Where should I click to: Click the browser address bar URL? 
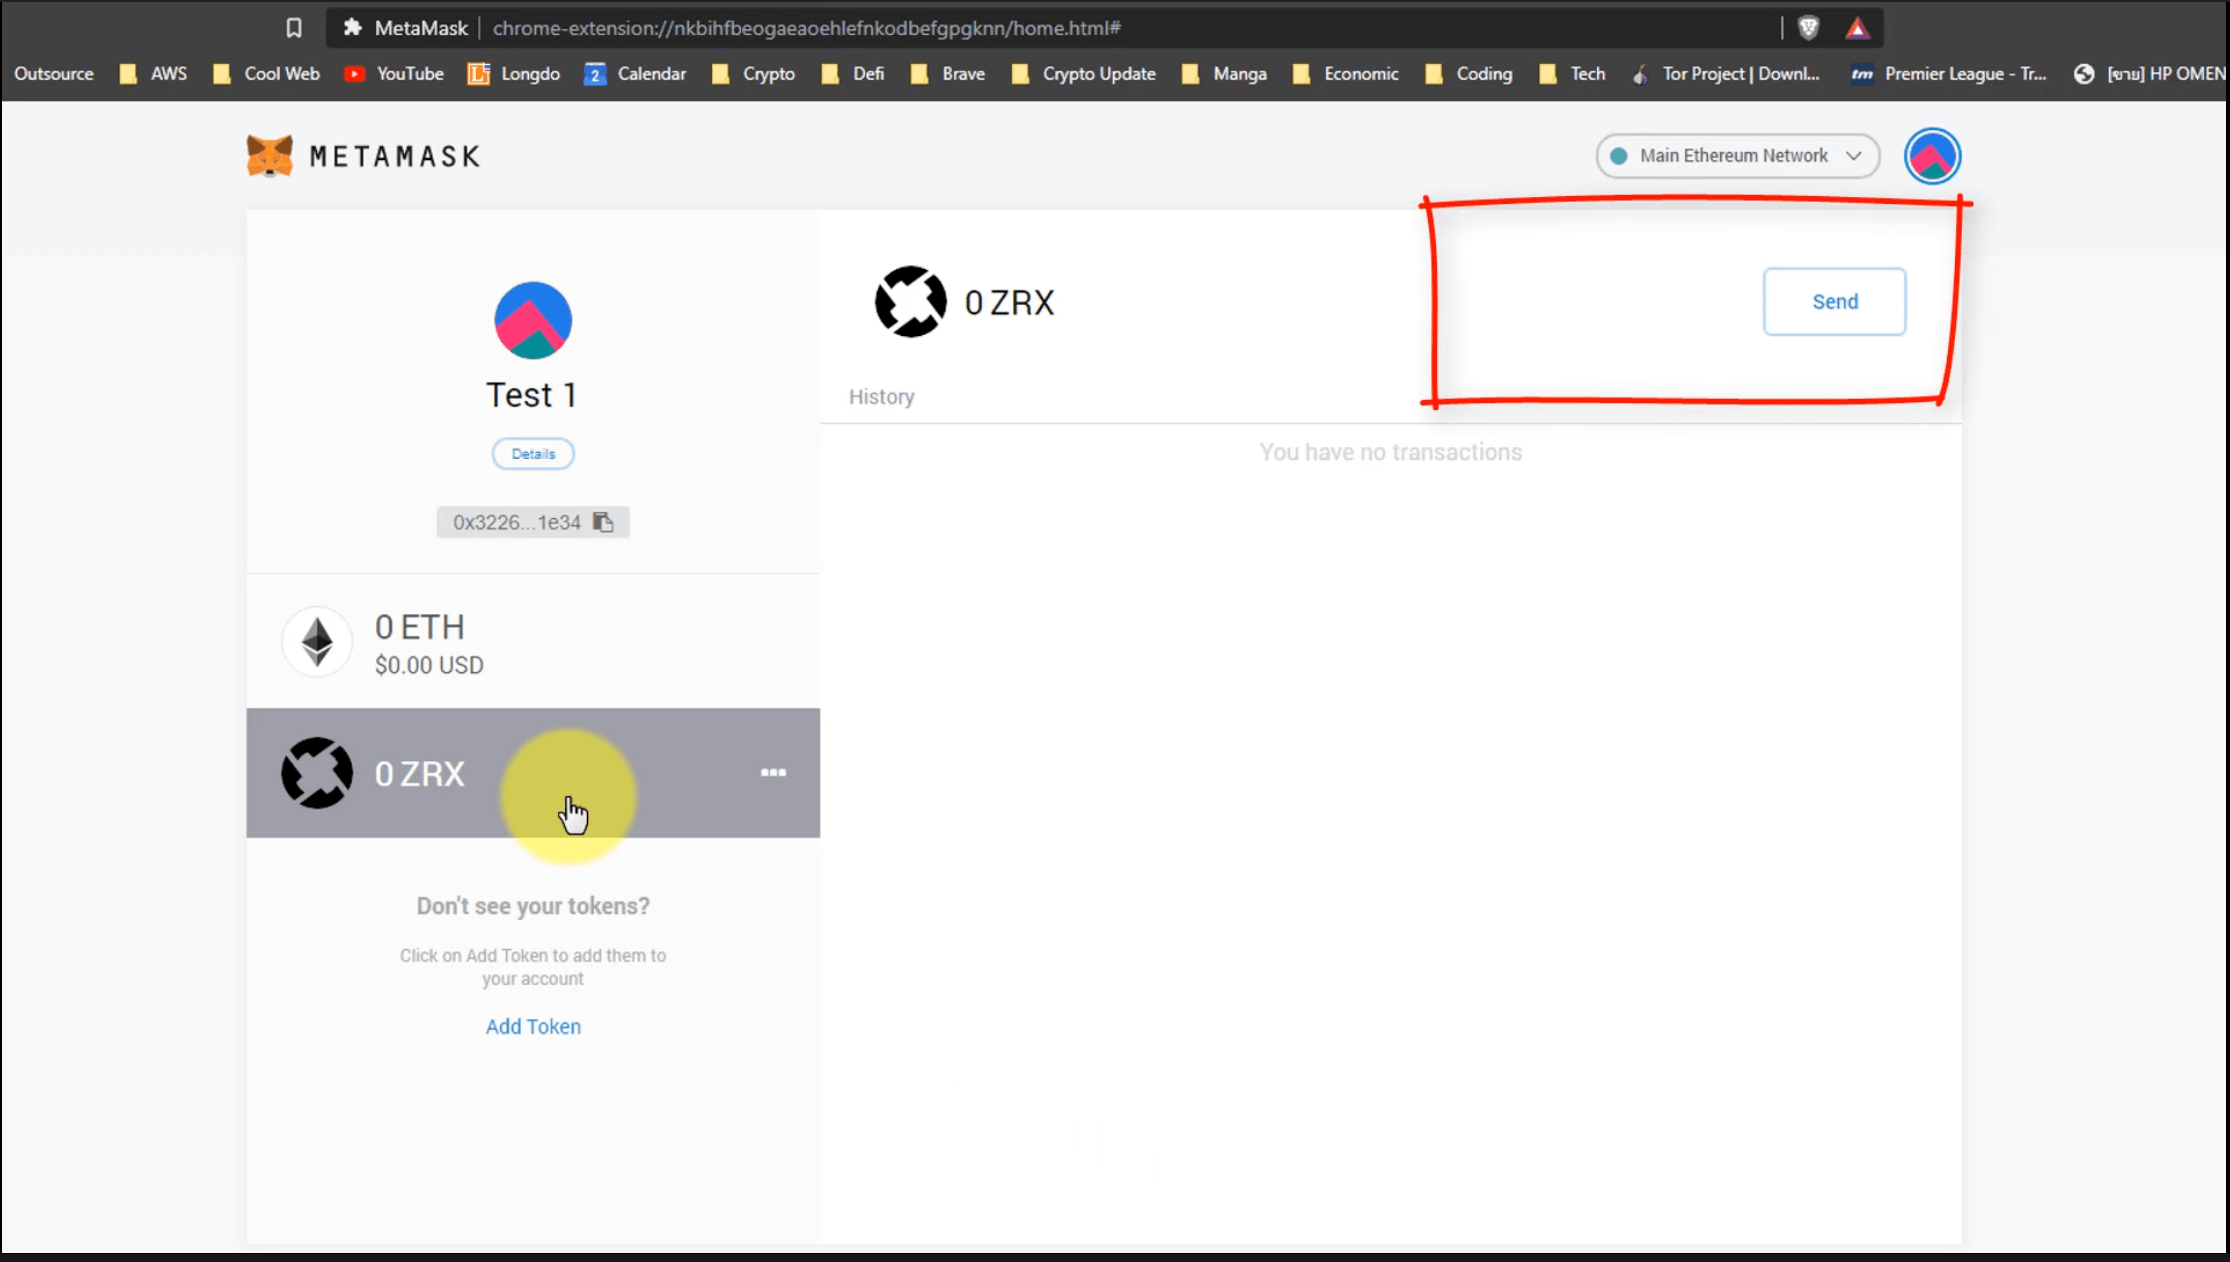(x=806, y=28)
